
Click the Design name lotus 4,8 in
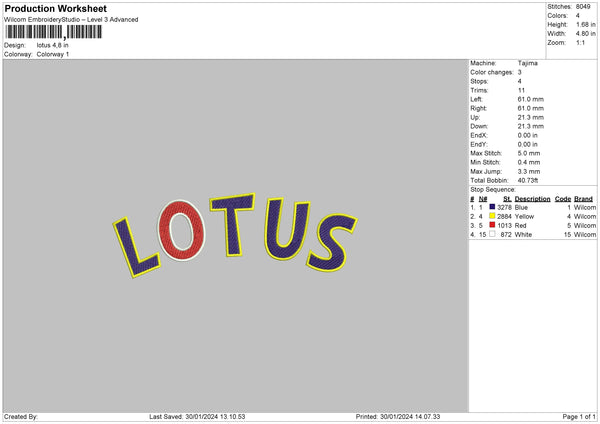[53, 45]
